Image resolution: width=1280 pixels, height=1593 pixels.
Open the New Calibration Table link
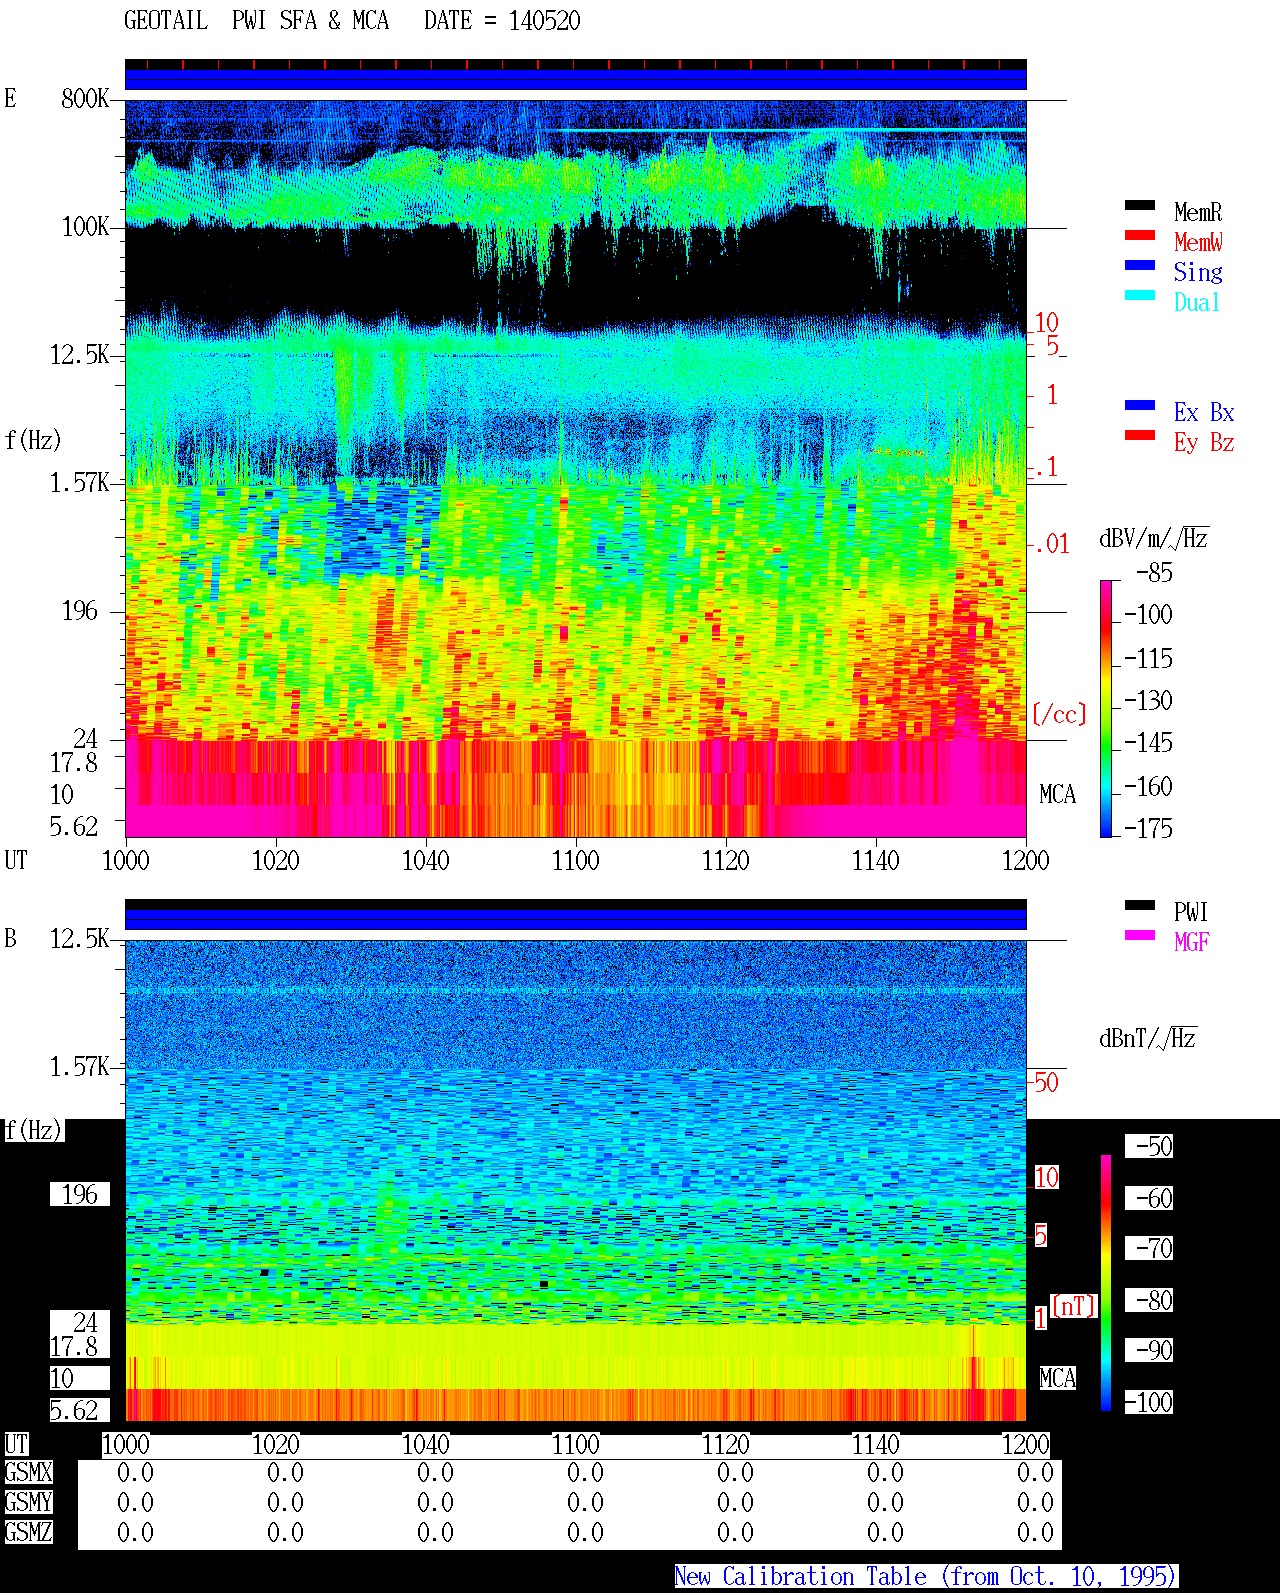click(x=926, y=1576)
